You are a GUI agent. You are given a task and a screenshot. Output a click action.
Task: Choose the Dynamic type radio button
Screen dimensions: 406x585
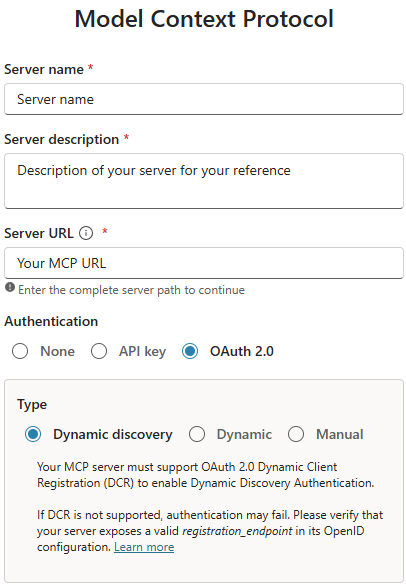click(x=197, y=434)
